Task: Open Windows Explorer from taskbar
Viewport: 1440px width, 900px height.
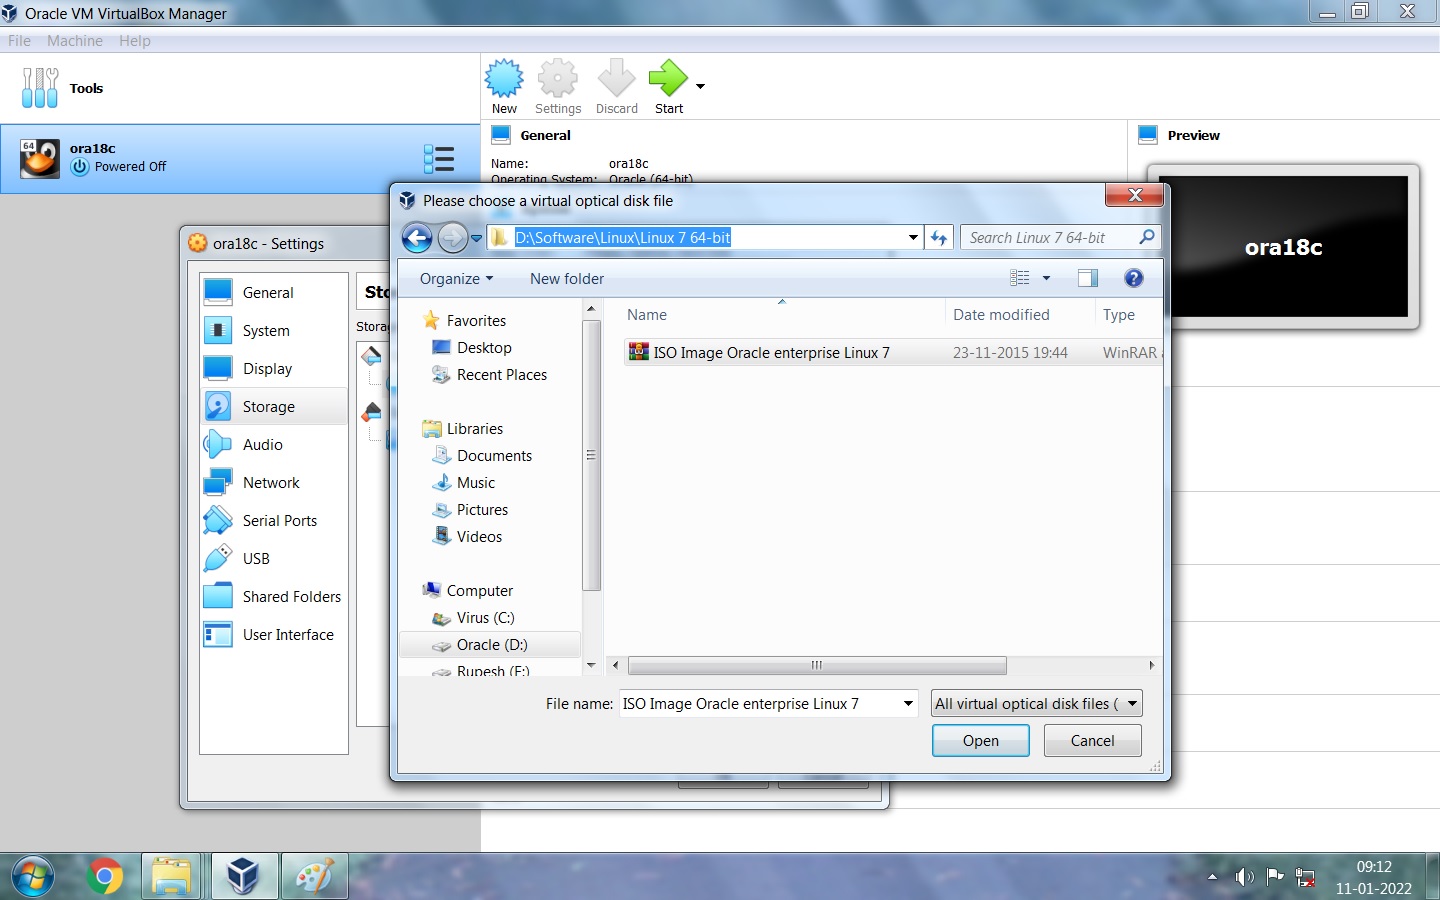Action: tap(171, 877)
